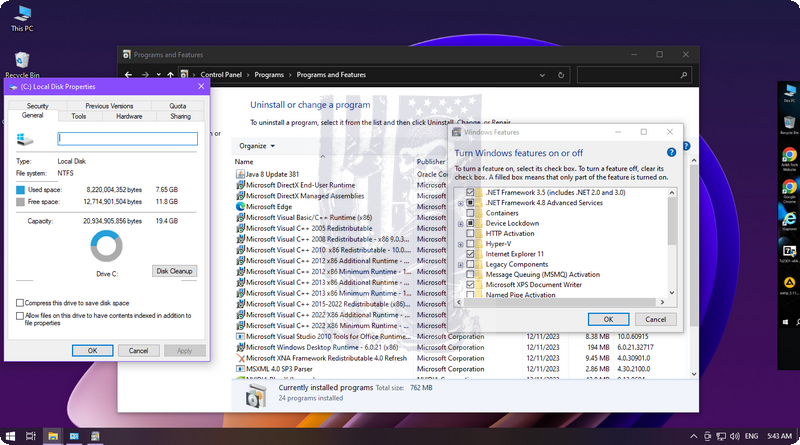Click Cancel in Local Disk Properties
Image resolution: width=800 pixels, height=445 pixels.
pos(138,351)
